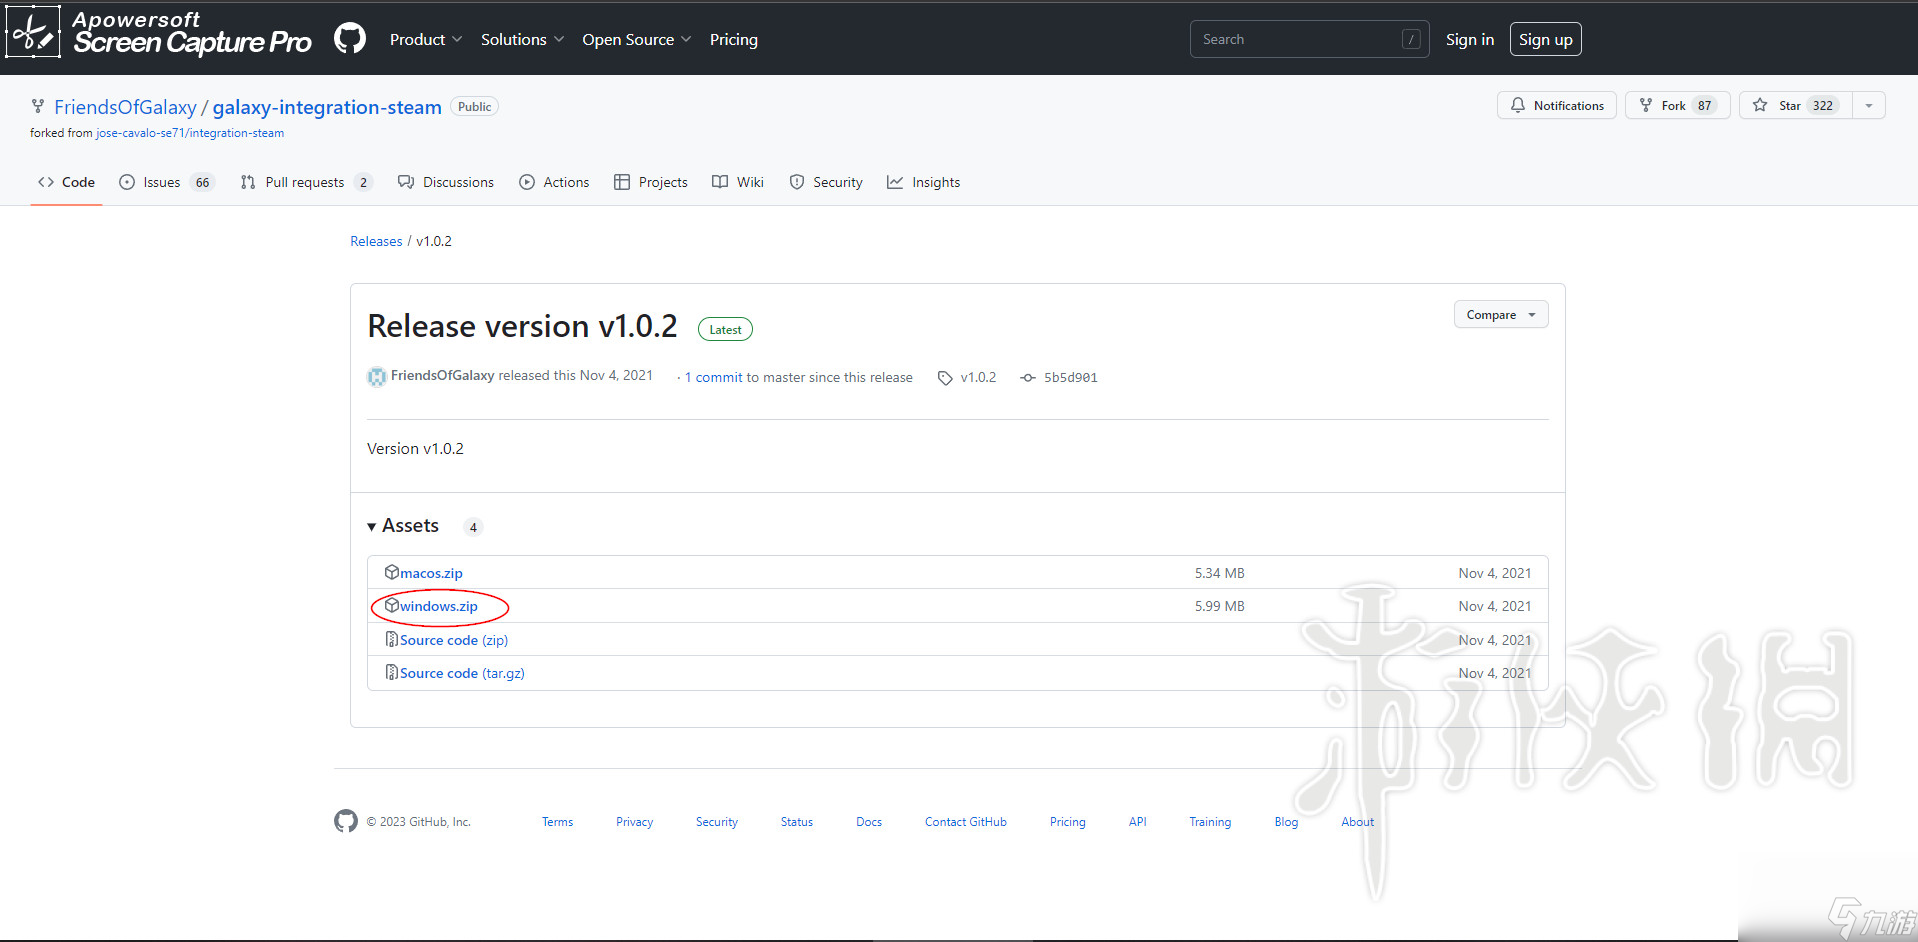Open the GitHub homepage via Octocat logo
Viewport: 1918px width, 942px height.
[x=350, y=39]
